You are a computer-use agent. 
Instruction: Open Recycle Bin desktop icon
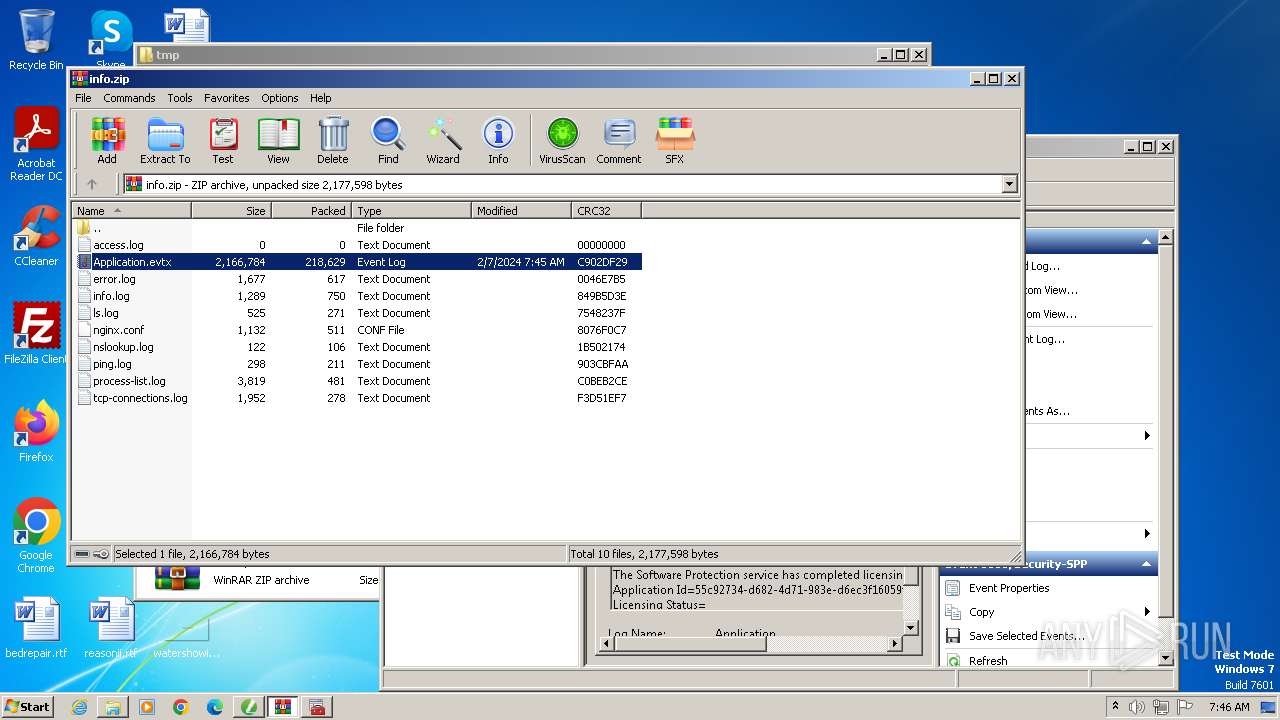click(x=36, y=40)
